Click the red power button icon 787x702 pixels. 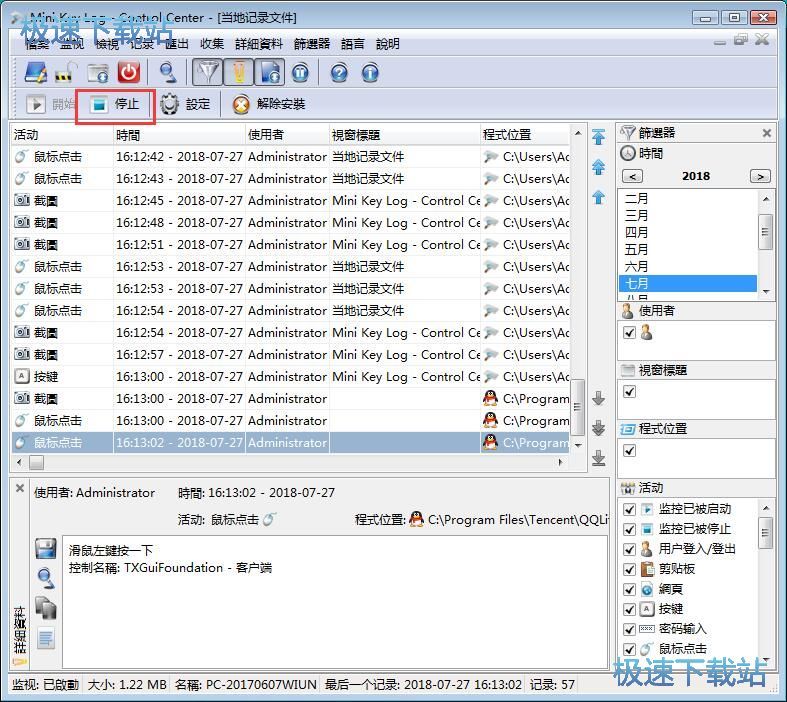pos(129,73)
